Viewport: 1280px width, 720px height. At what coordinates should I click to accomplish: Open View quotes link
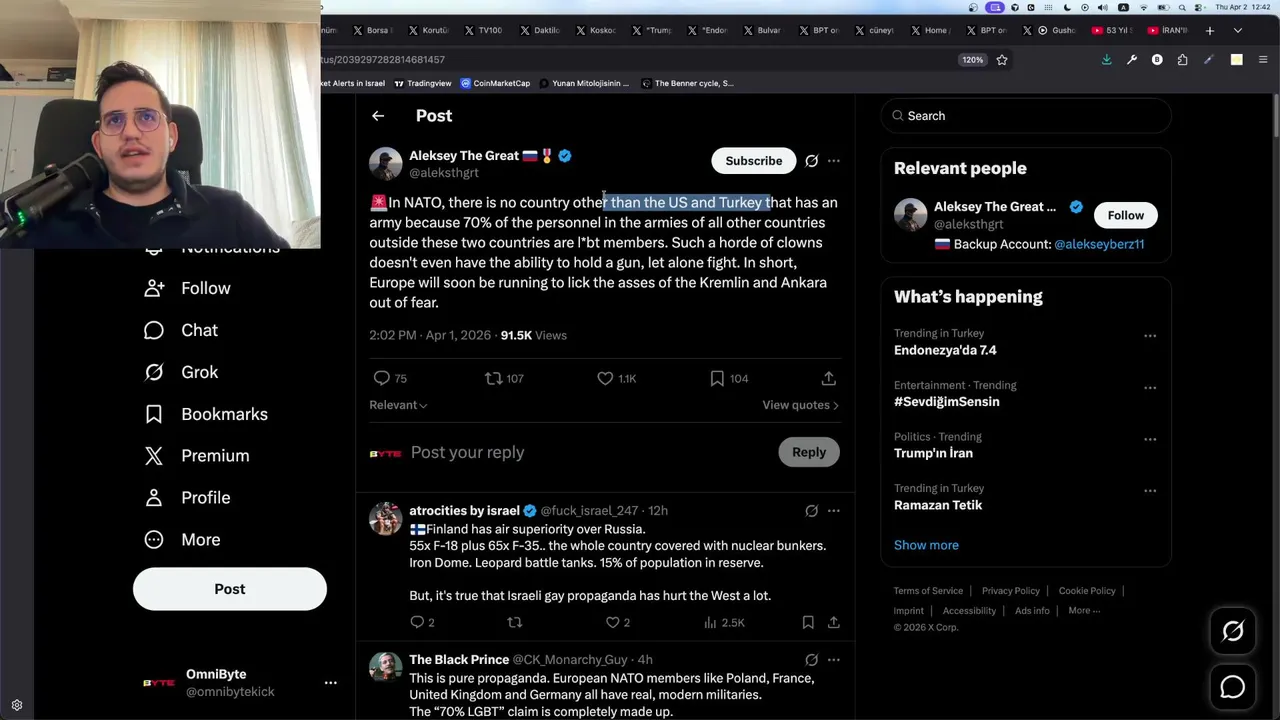801,405
